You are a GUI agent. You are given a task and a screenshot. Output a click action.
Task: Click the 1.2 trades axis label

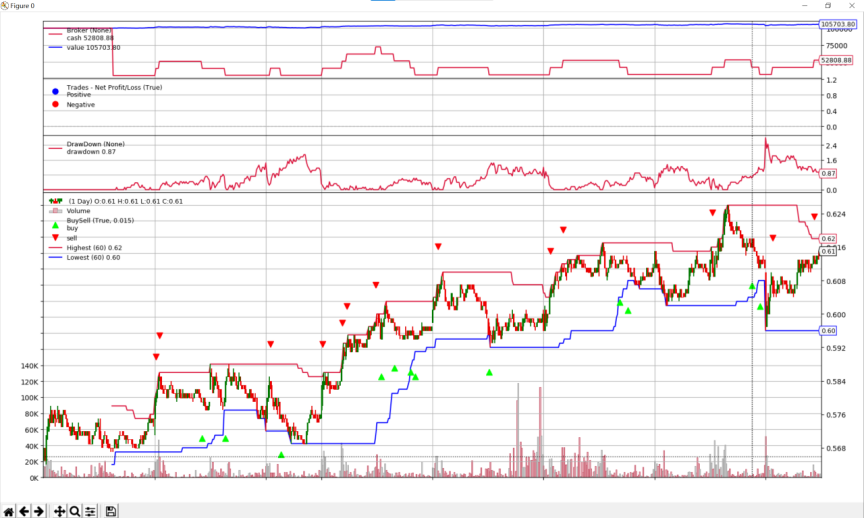click(831, 80)
